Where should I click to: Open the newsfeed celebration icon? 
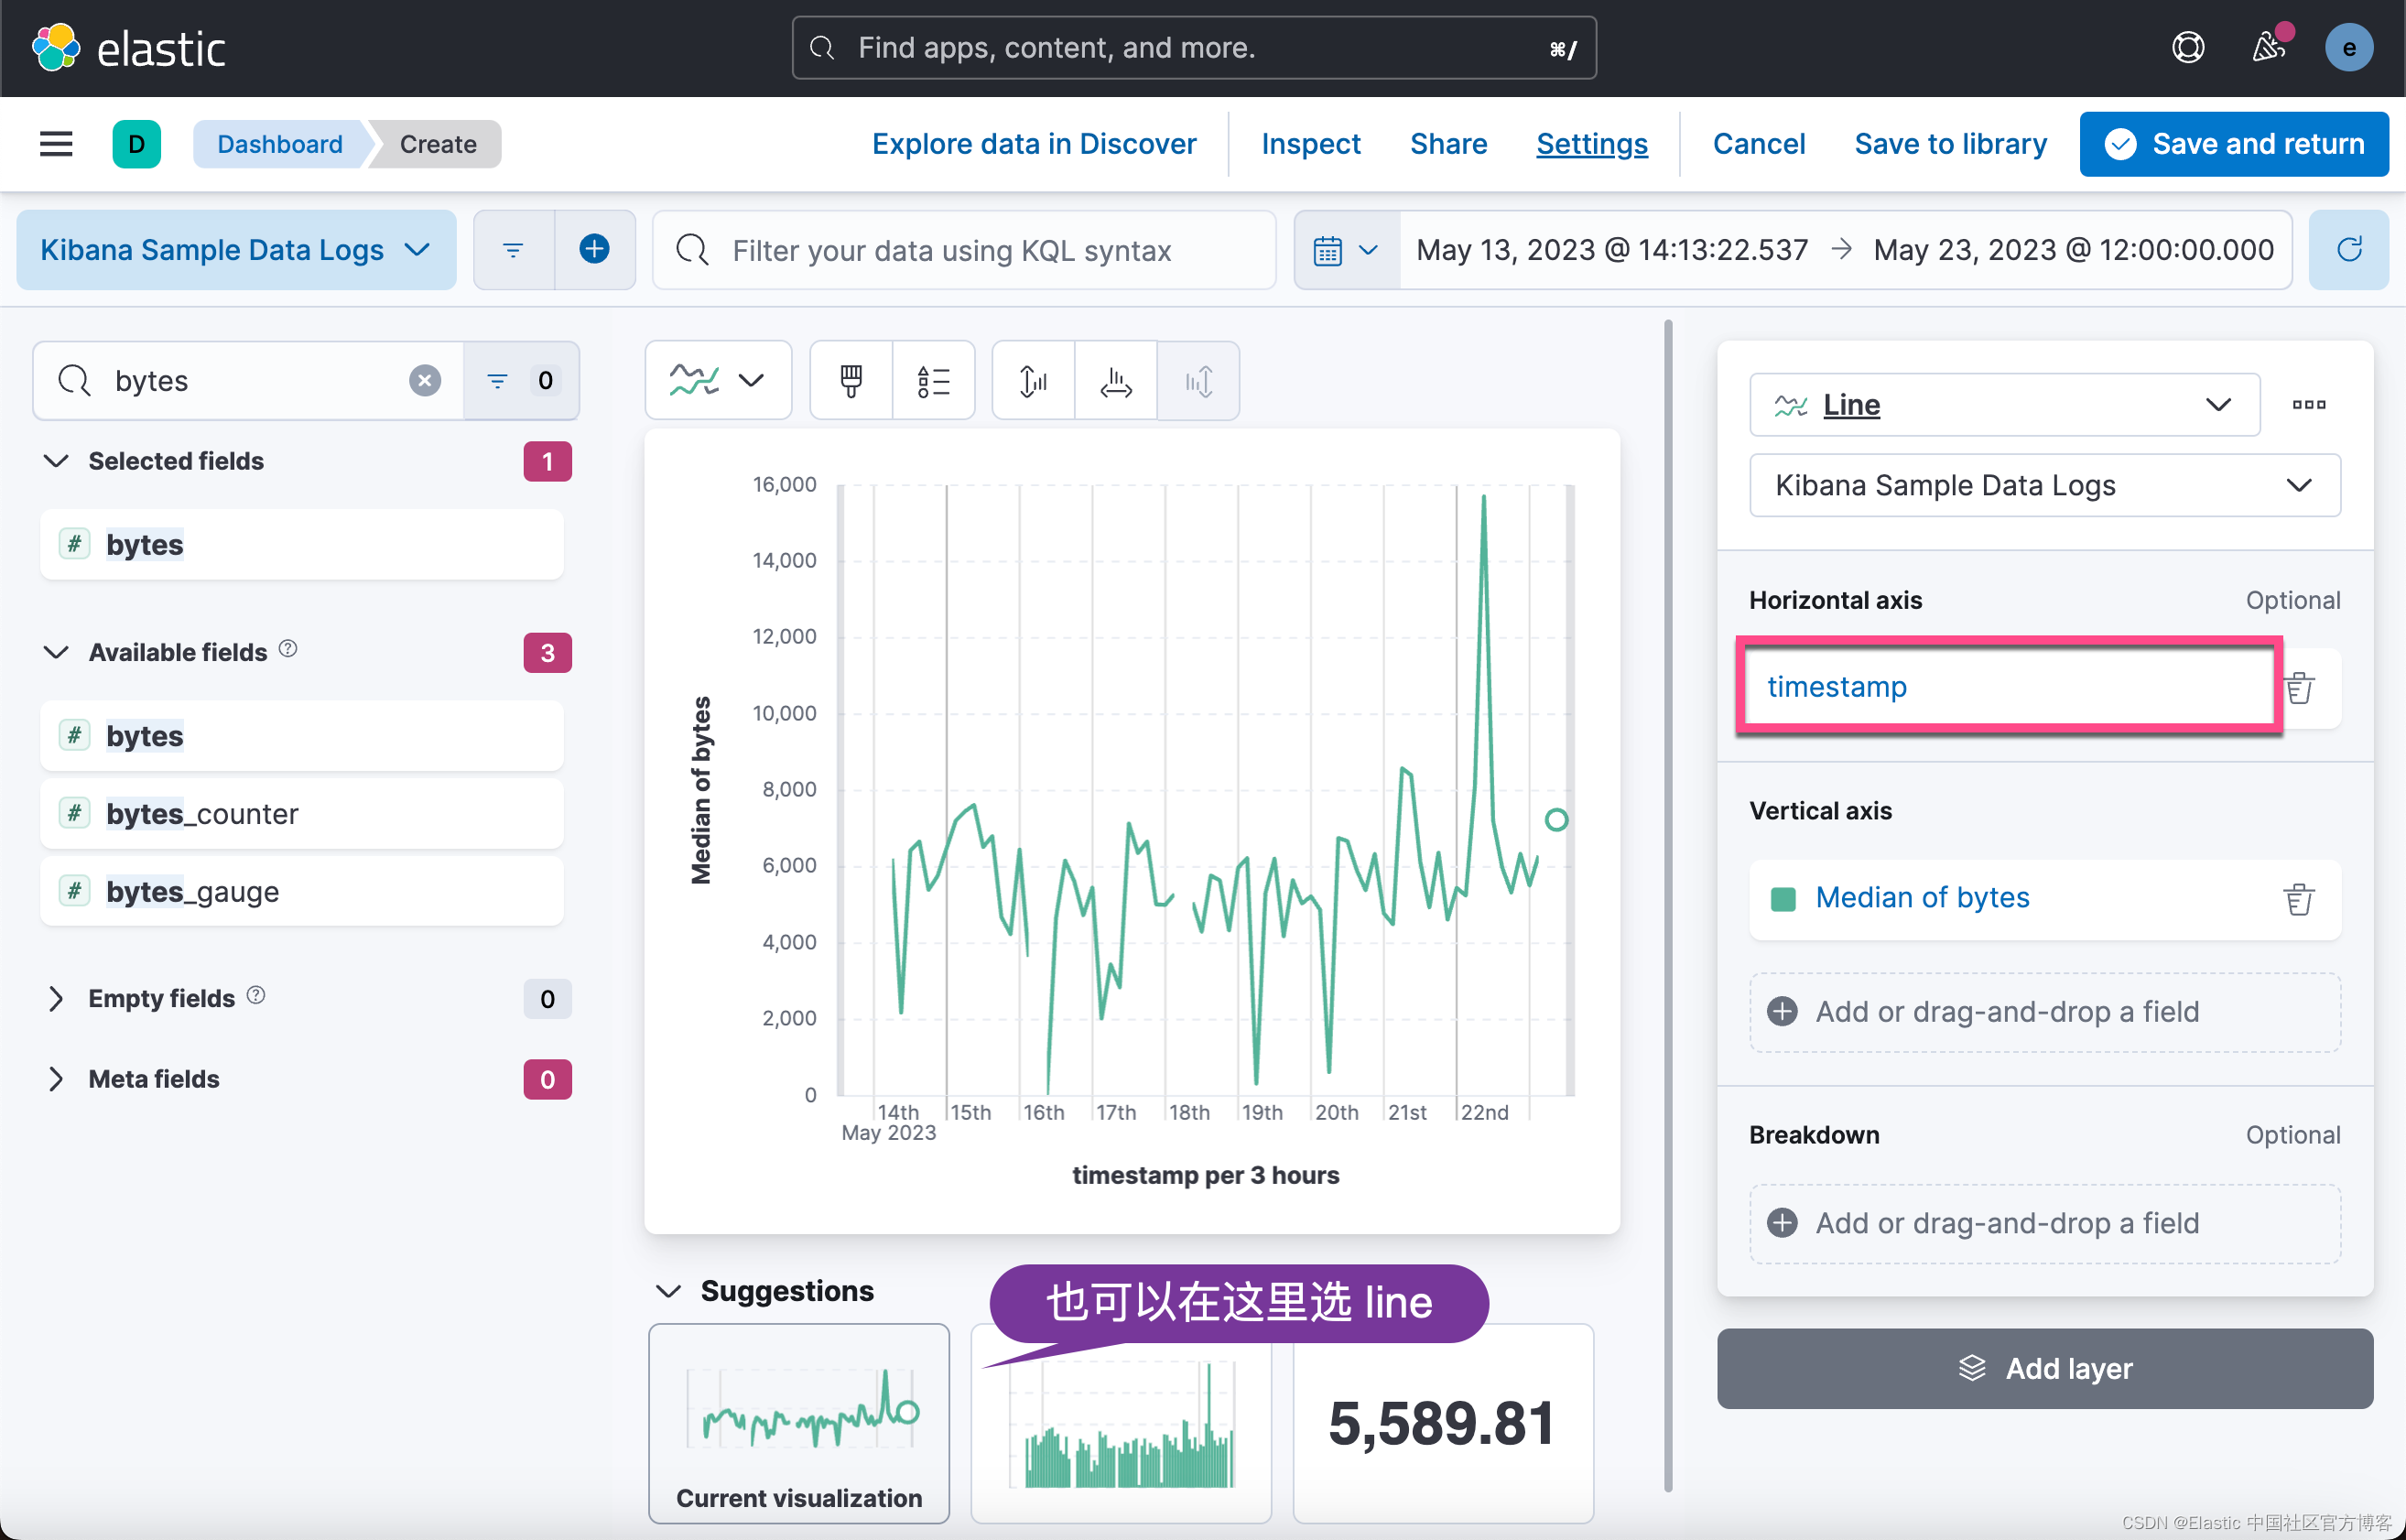click(2268, 48)
